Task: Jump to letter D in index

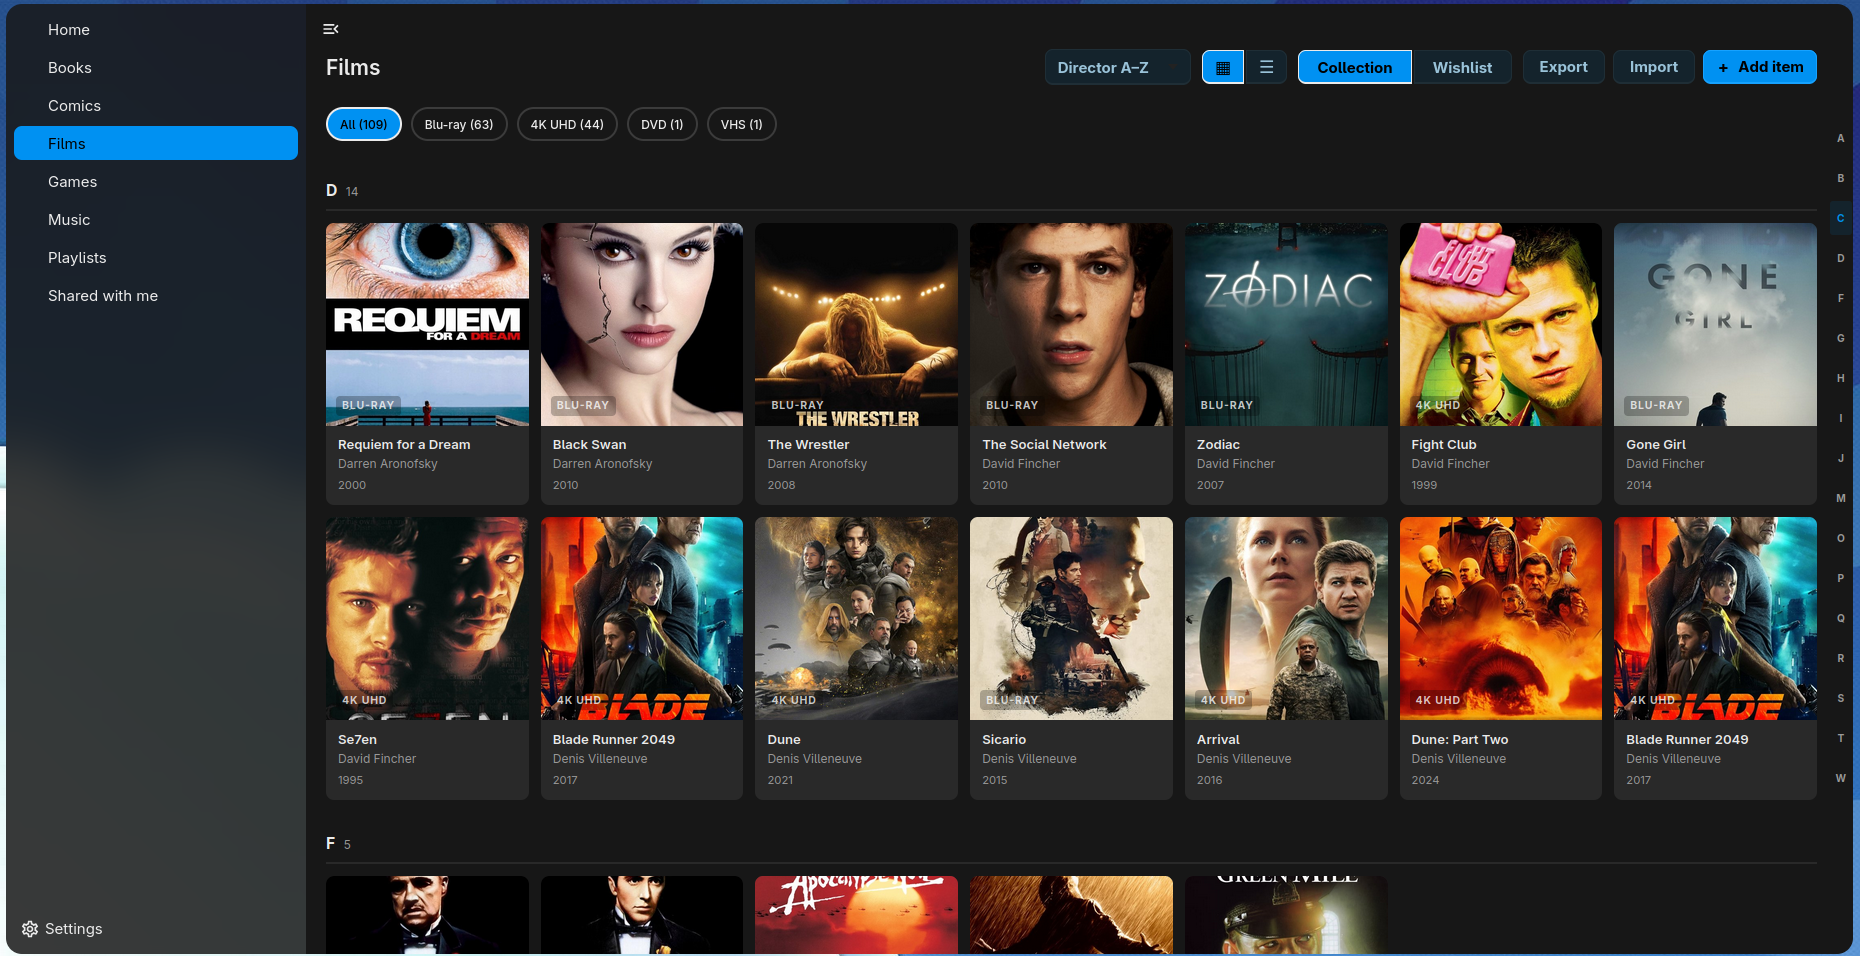Action: tap(1840, 258)
